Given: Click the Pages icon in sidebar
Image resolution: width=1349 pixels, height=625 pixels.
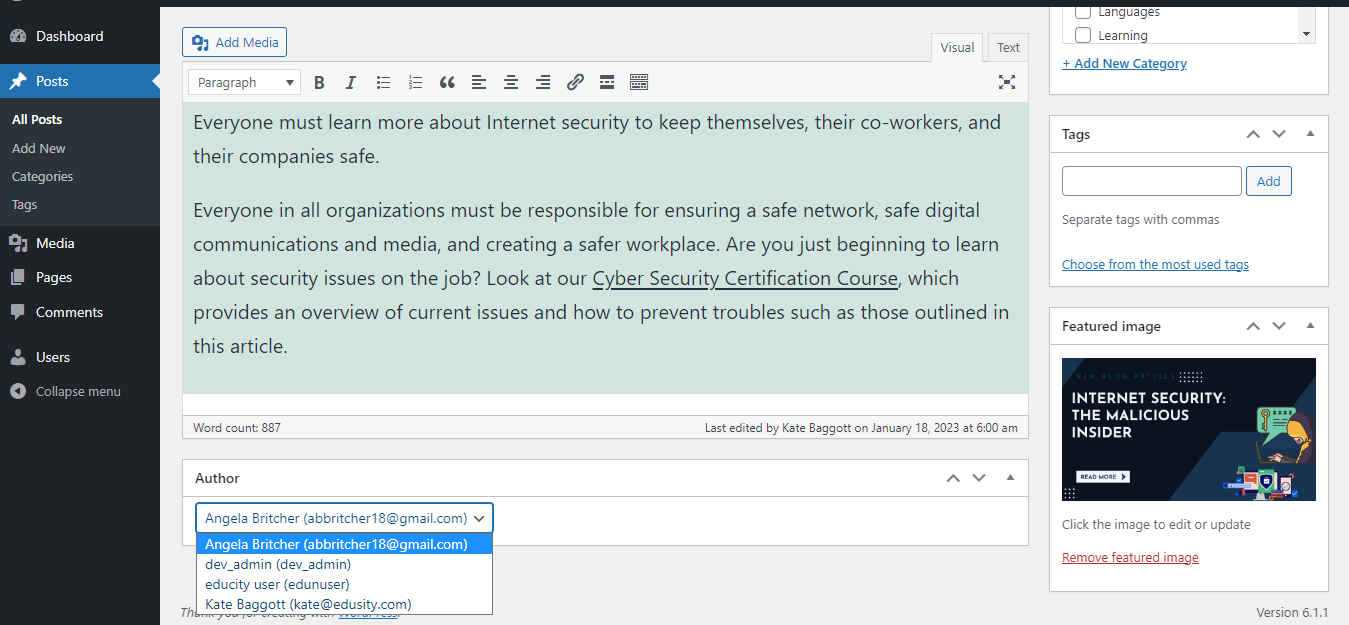Looking at the screenshot, I should pos(18,277).
